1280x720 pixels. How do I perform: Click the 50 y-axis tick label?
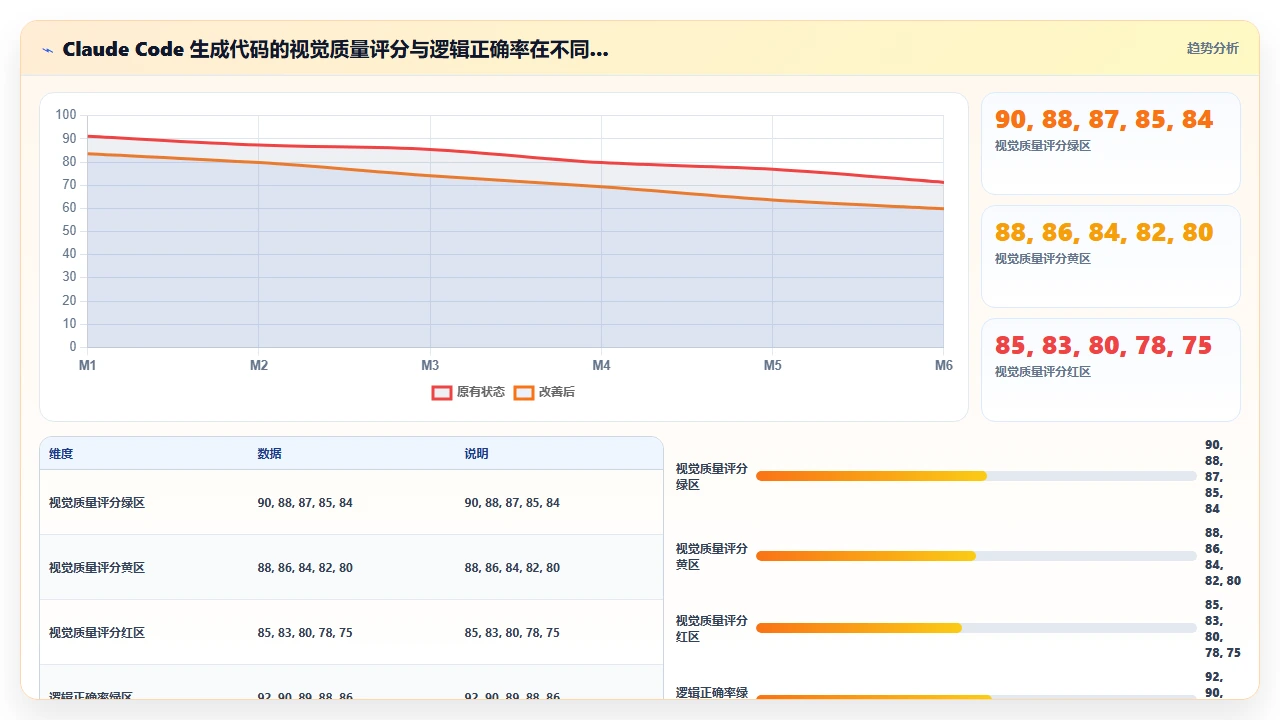click(x=69, y=231)
